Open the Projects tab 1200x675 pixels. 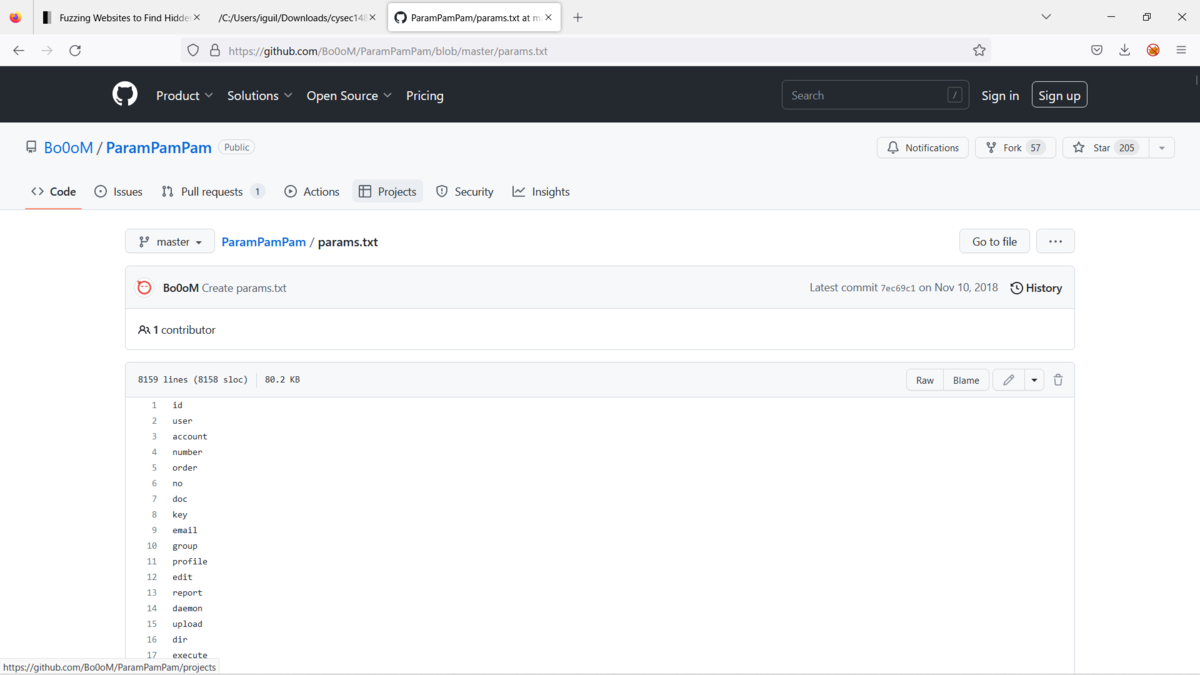388,192
